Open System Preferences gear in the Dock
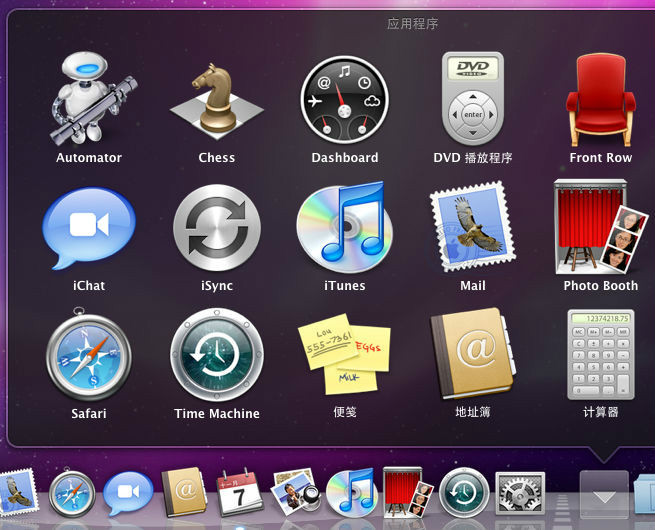Image resolution: width=655 pixels, height=530 pixels. (520, 494)
